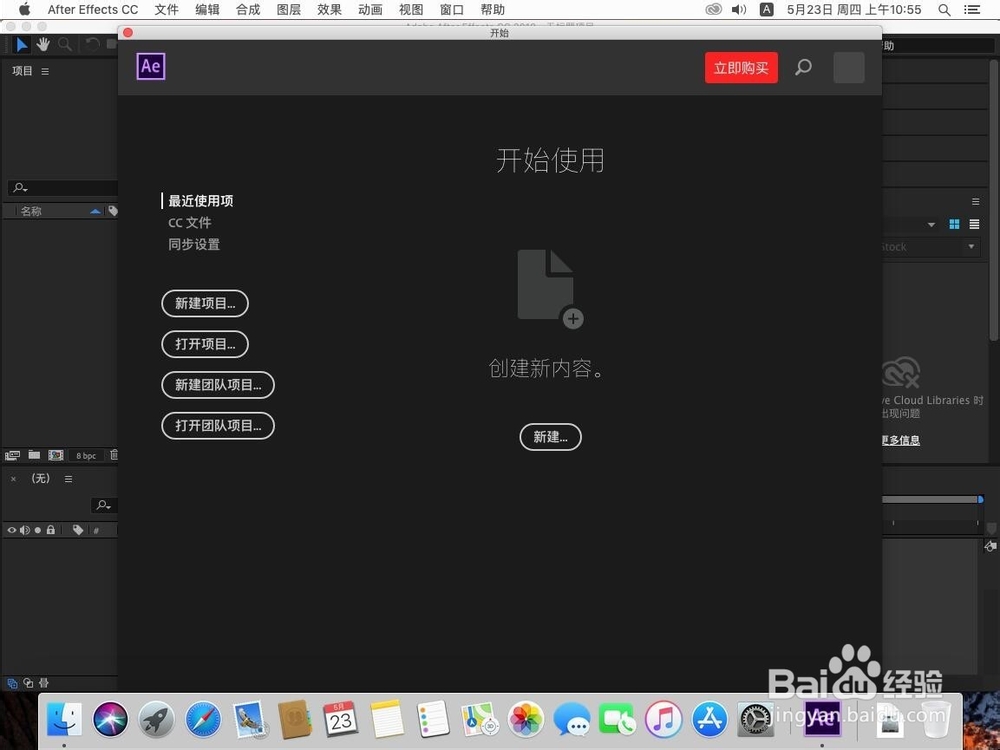Toggle Layer Switches pane in timeline
Screen dimensions: 1000x750
tap(12, 683)
